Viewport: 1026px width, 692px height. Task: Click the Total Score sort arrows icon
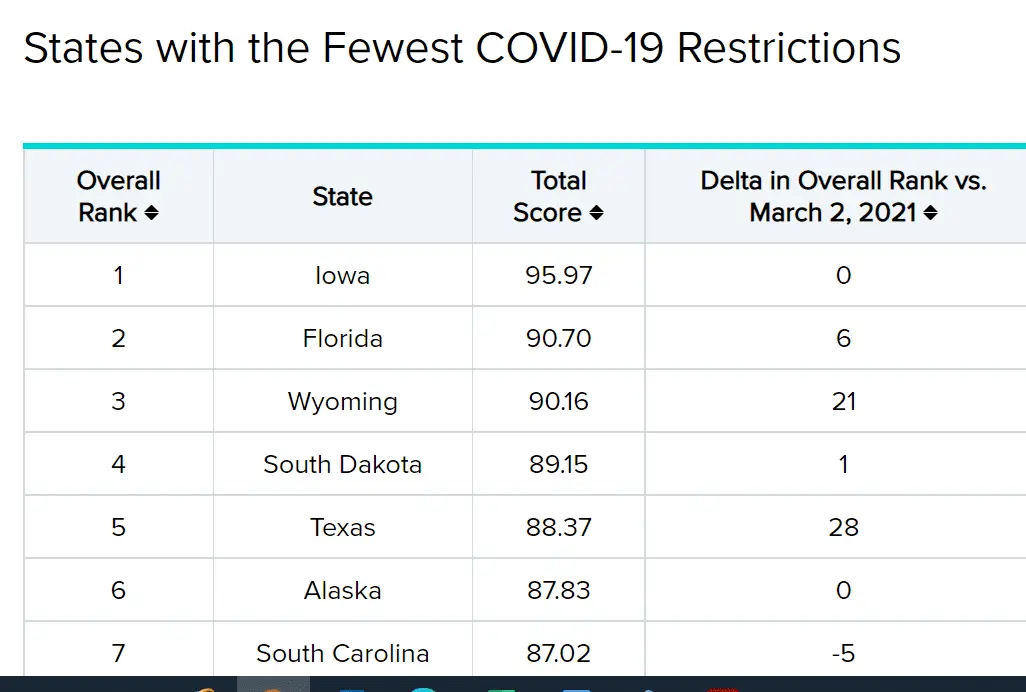pyautogui.click(x=596, y=214)
